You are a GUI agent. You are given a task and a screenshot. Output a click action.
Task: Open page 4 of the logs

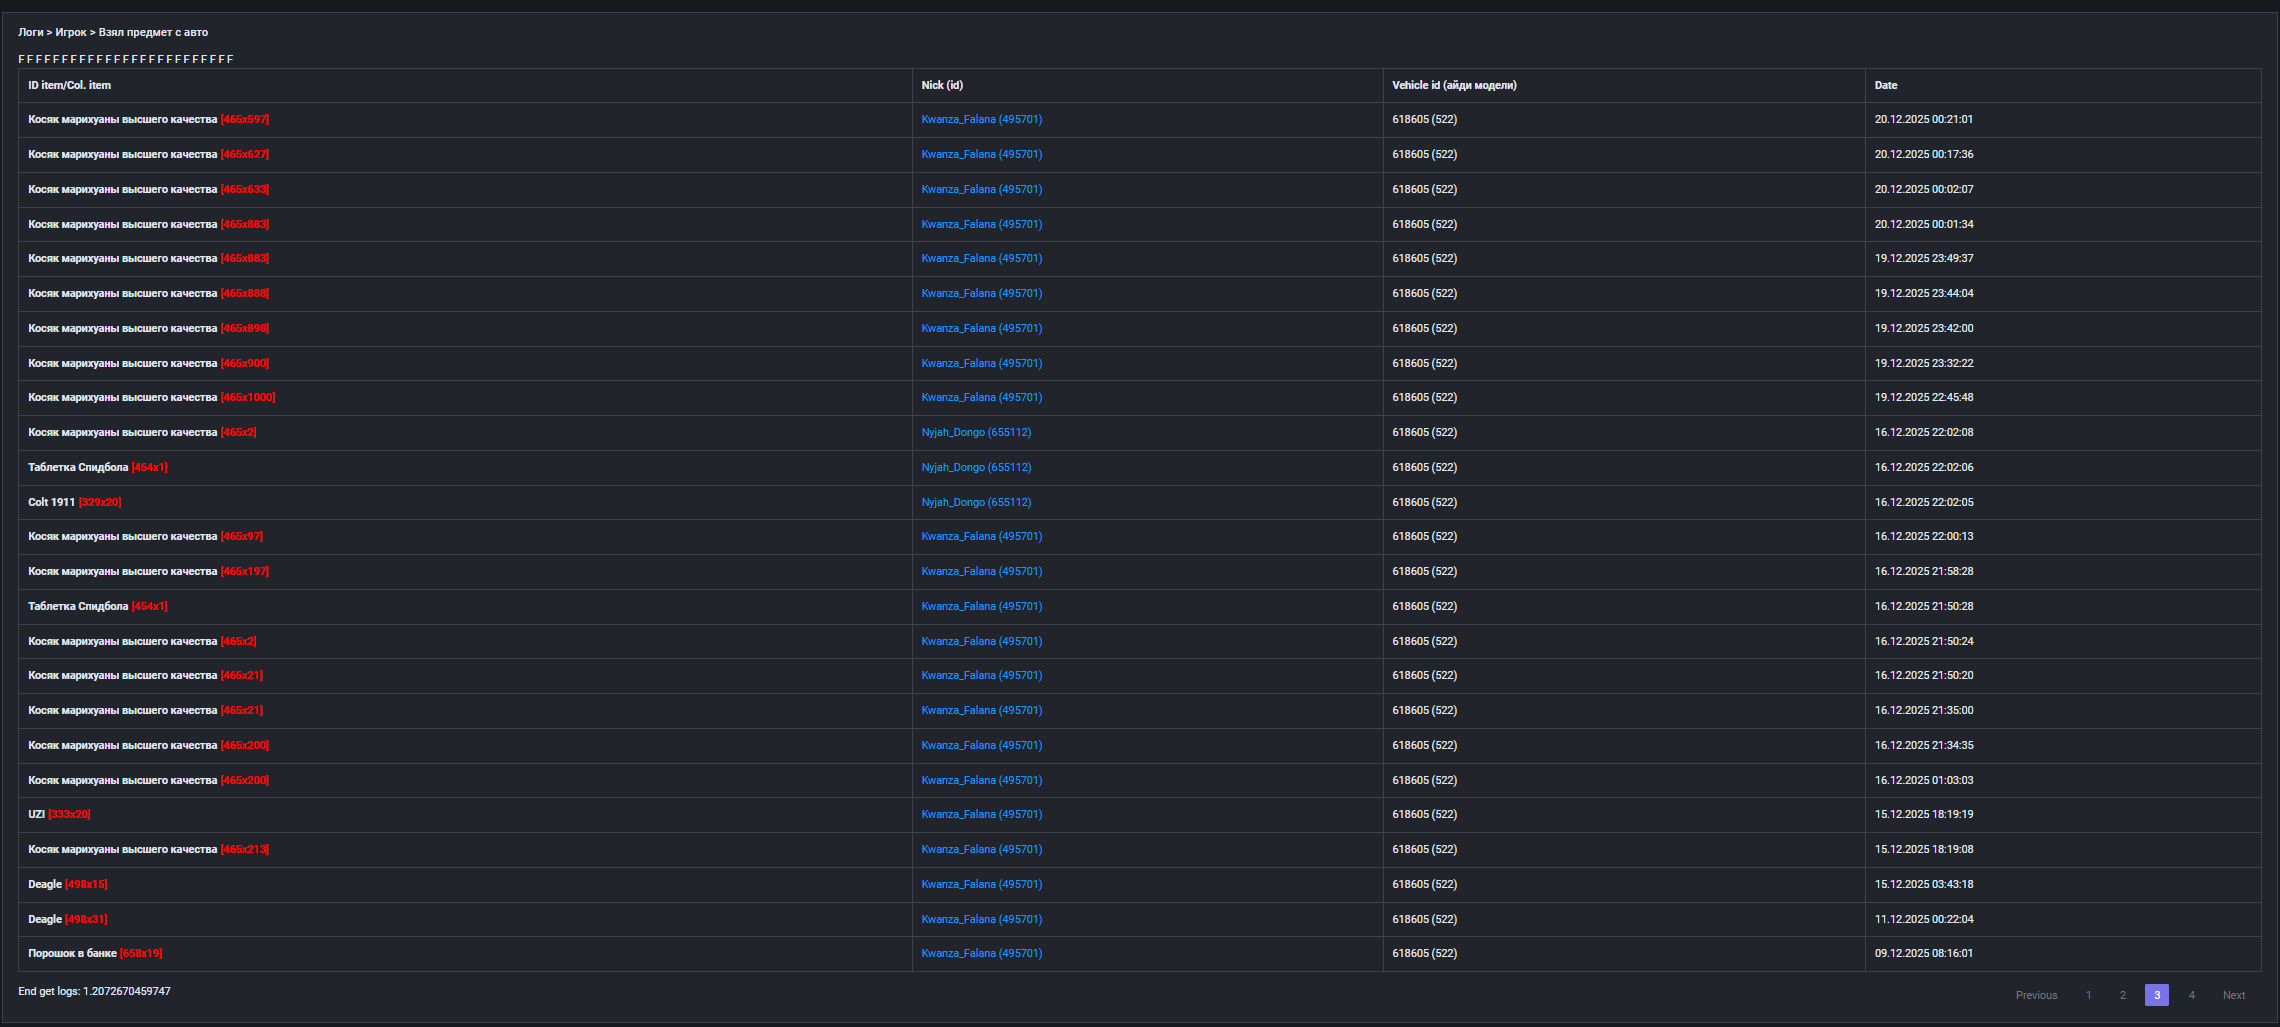click(2191, 995)
